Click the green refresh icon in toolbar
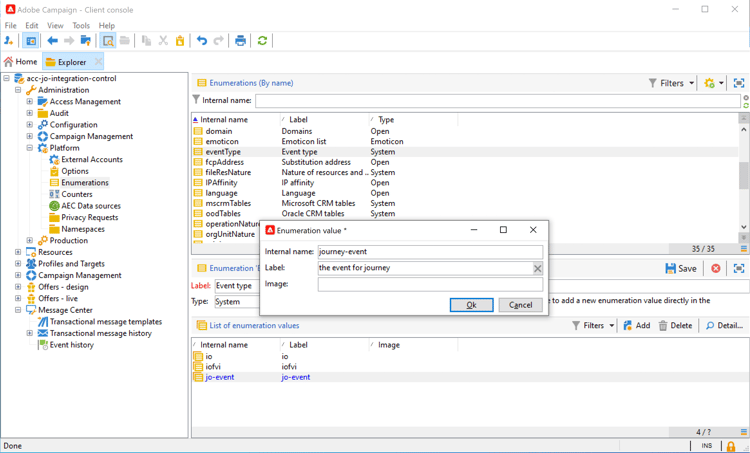750x453 pixels. pos(262,41)
